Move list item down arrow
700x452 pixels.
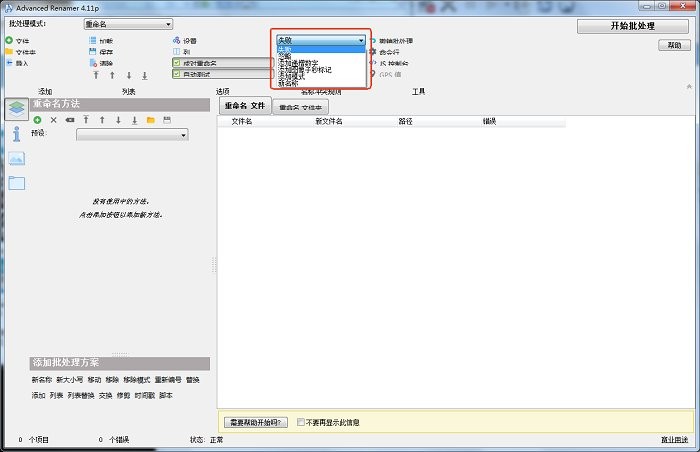pos(129,75)
